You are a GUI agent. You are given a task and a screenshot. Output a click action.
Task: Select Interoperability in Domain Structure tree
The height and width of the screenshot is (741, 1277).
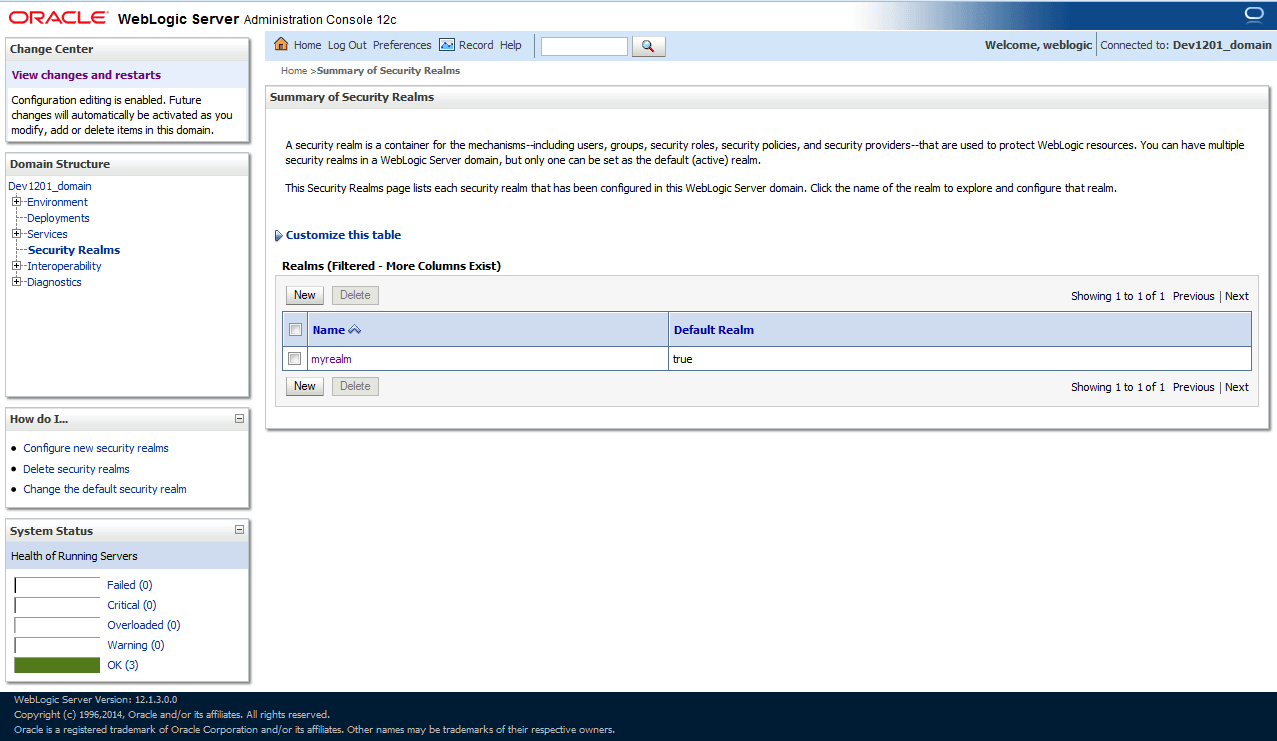click(64, 266)
